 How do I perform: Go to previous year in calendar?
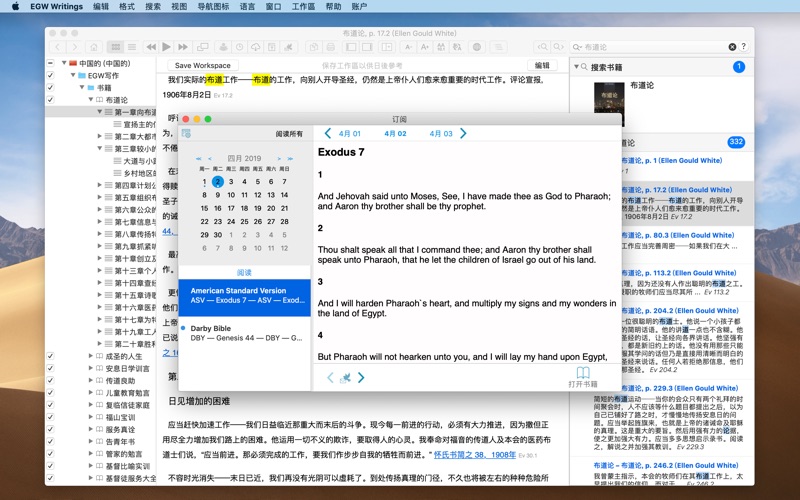pyautogui.click(x=198, y=159)
